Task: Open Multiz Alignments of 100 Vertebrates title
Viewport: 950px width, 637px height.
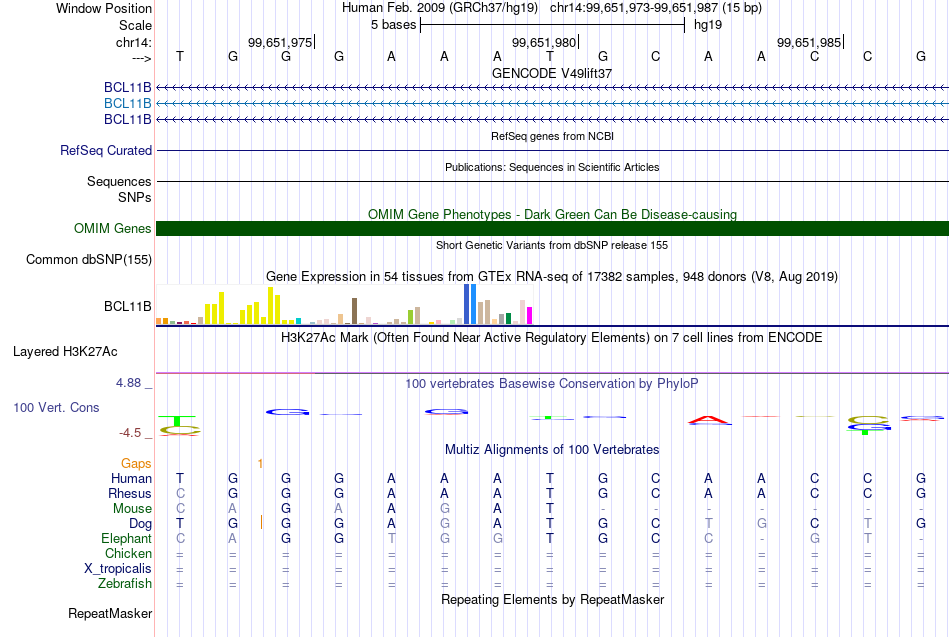Action: pos(552,450)
